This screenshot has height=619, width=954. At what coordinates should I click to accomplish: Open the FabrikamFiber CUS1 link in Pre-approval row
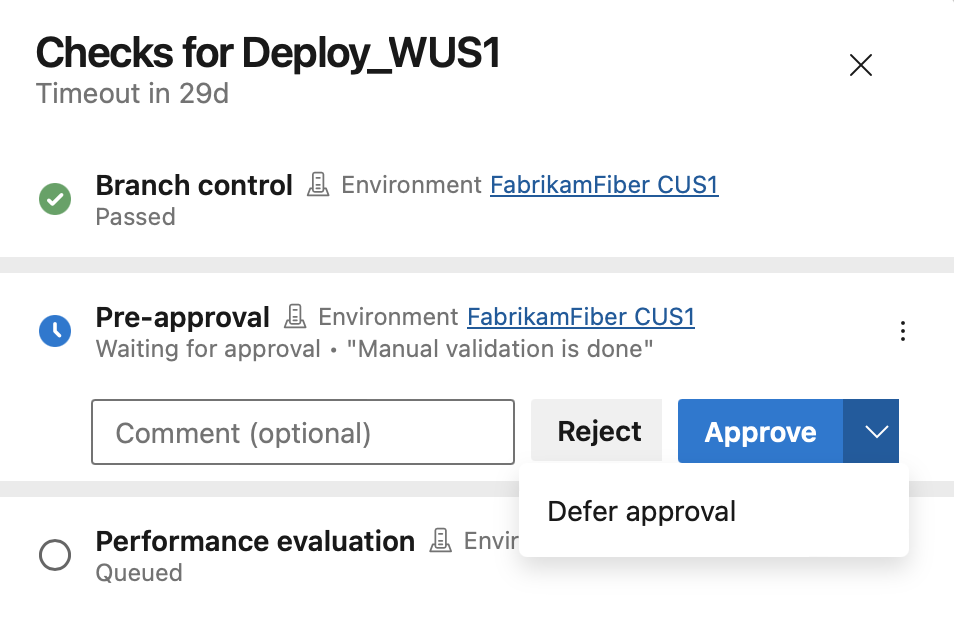pyautogui.click(x=580, y=317)
